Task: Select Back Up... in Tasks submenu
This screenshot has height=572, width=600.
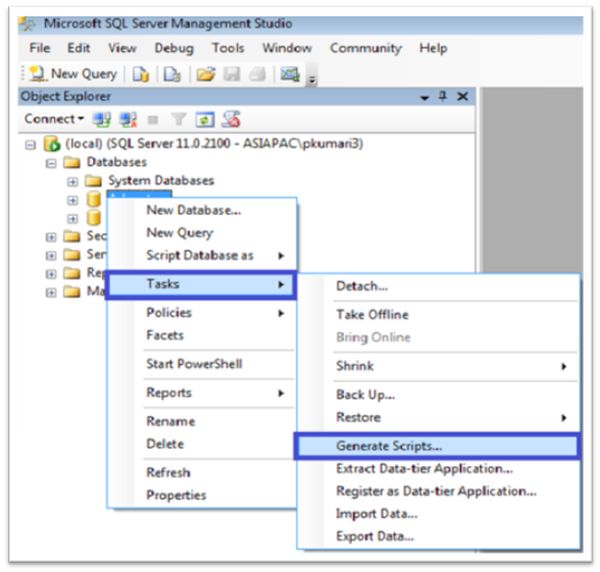Action: [439, 394]
